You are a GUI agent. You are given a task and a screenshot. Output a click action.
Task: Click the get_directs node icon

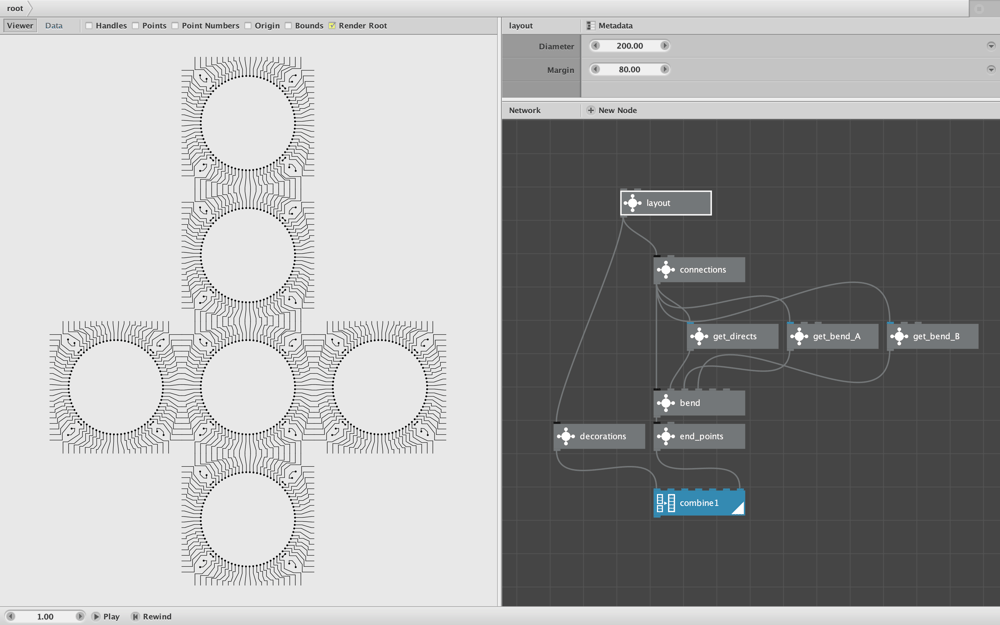coord(699,336)
